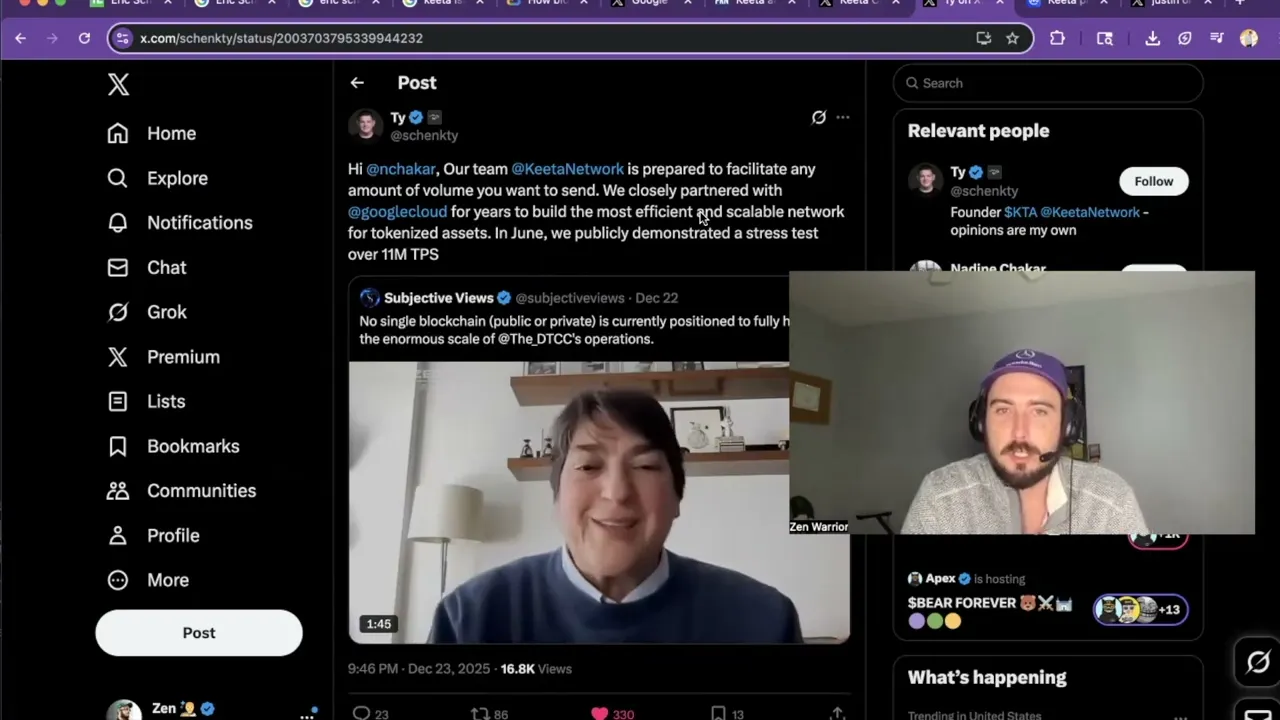Toggle the bookmark icon showing 13
The height and width of the screenshot is (720, 1280).
727,713
